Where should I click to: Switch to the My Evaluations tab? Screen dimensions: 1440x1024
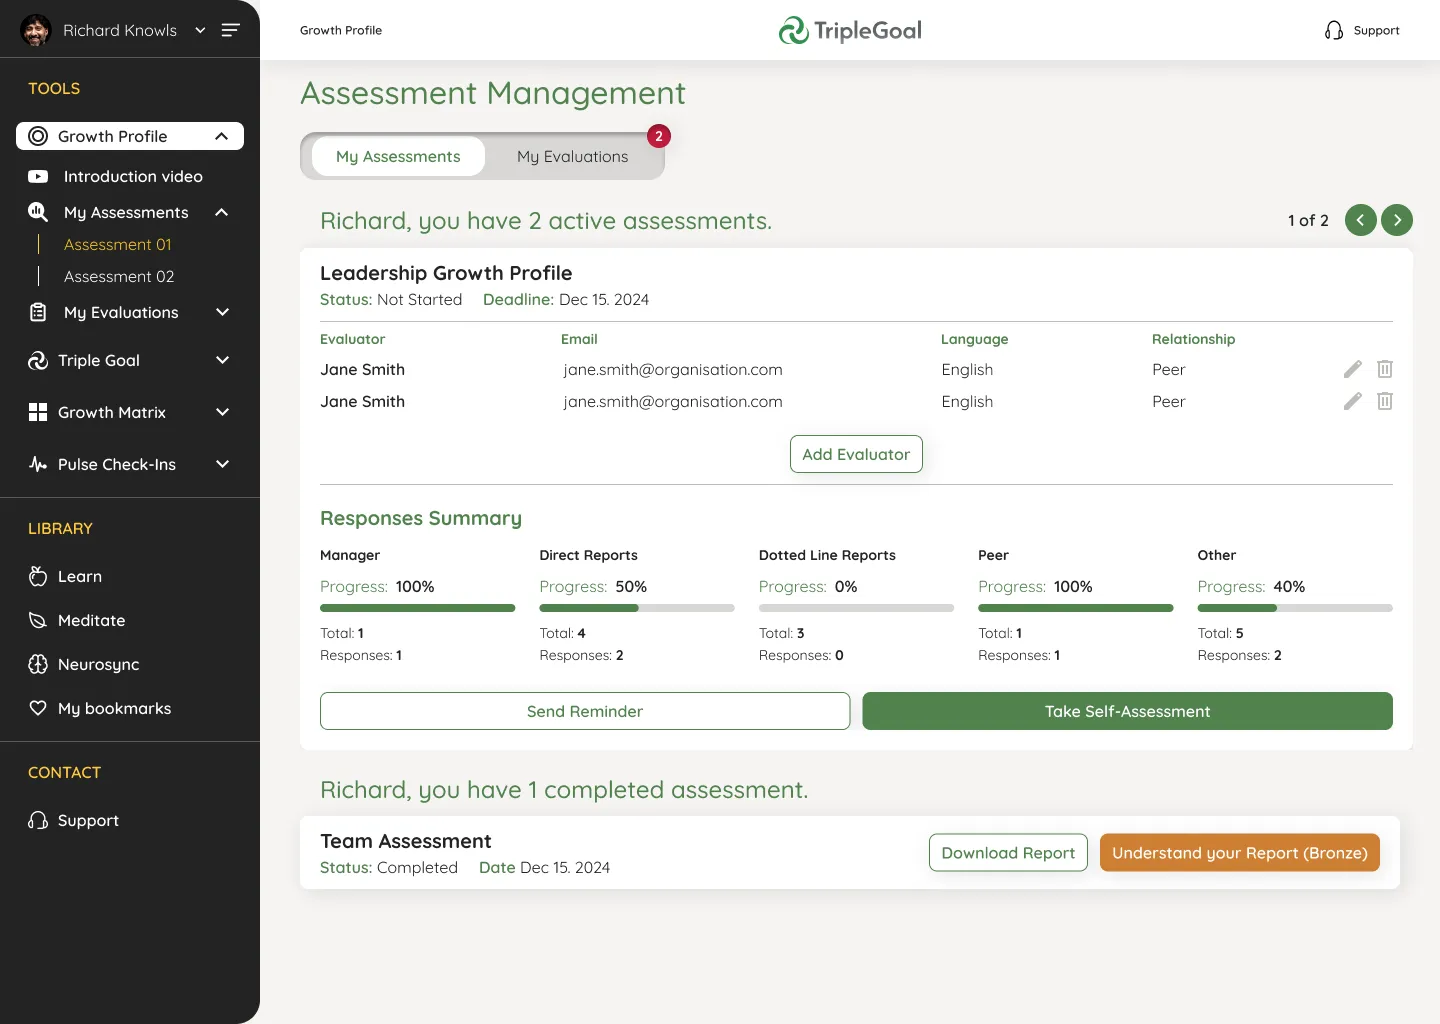tap(572, 156)
